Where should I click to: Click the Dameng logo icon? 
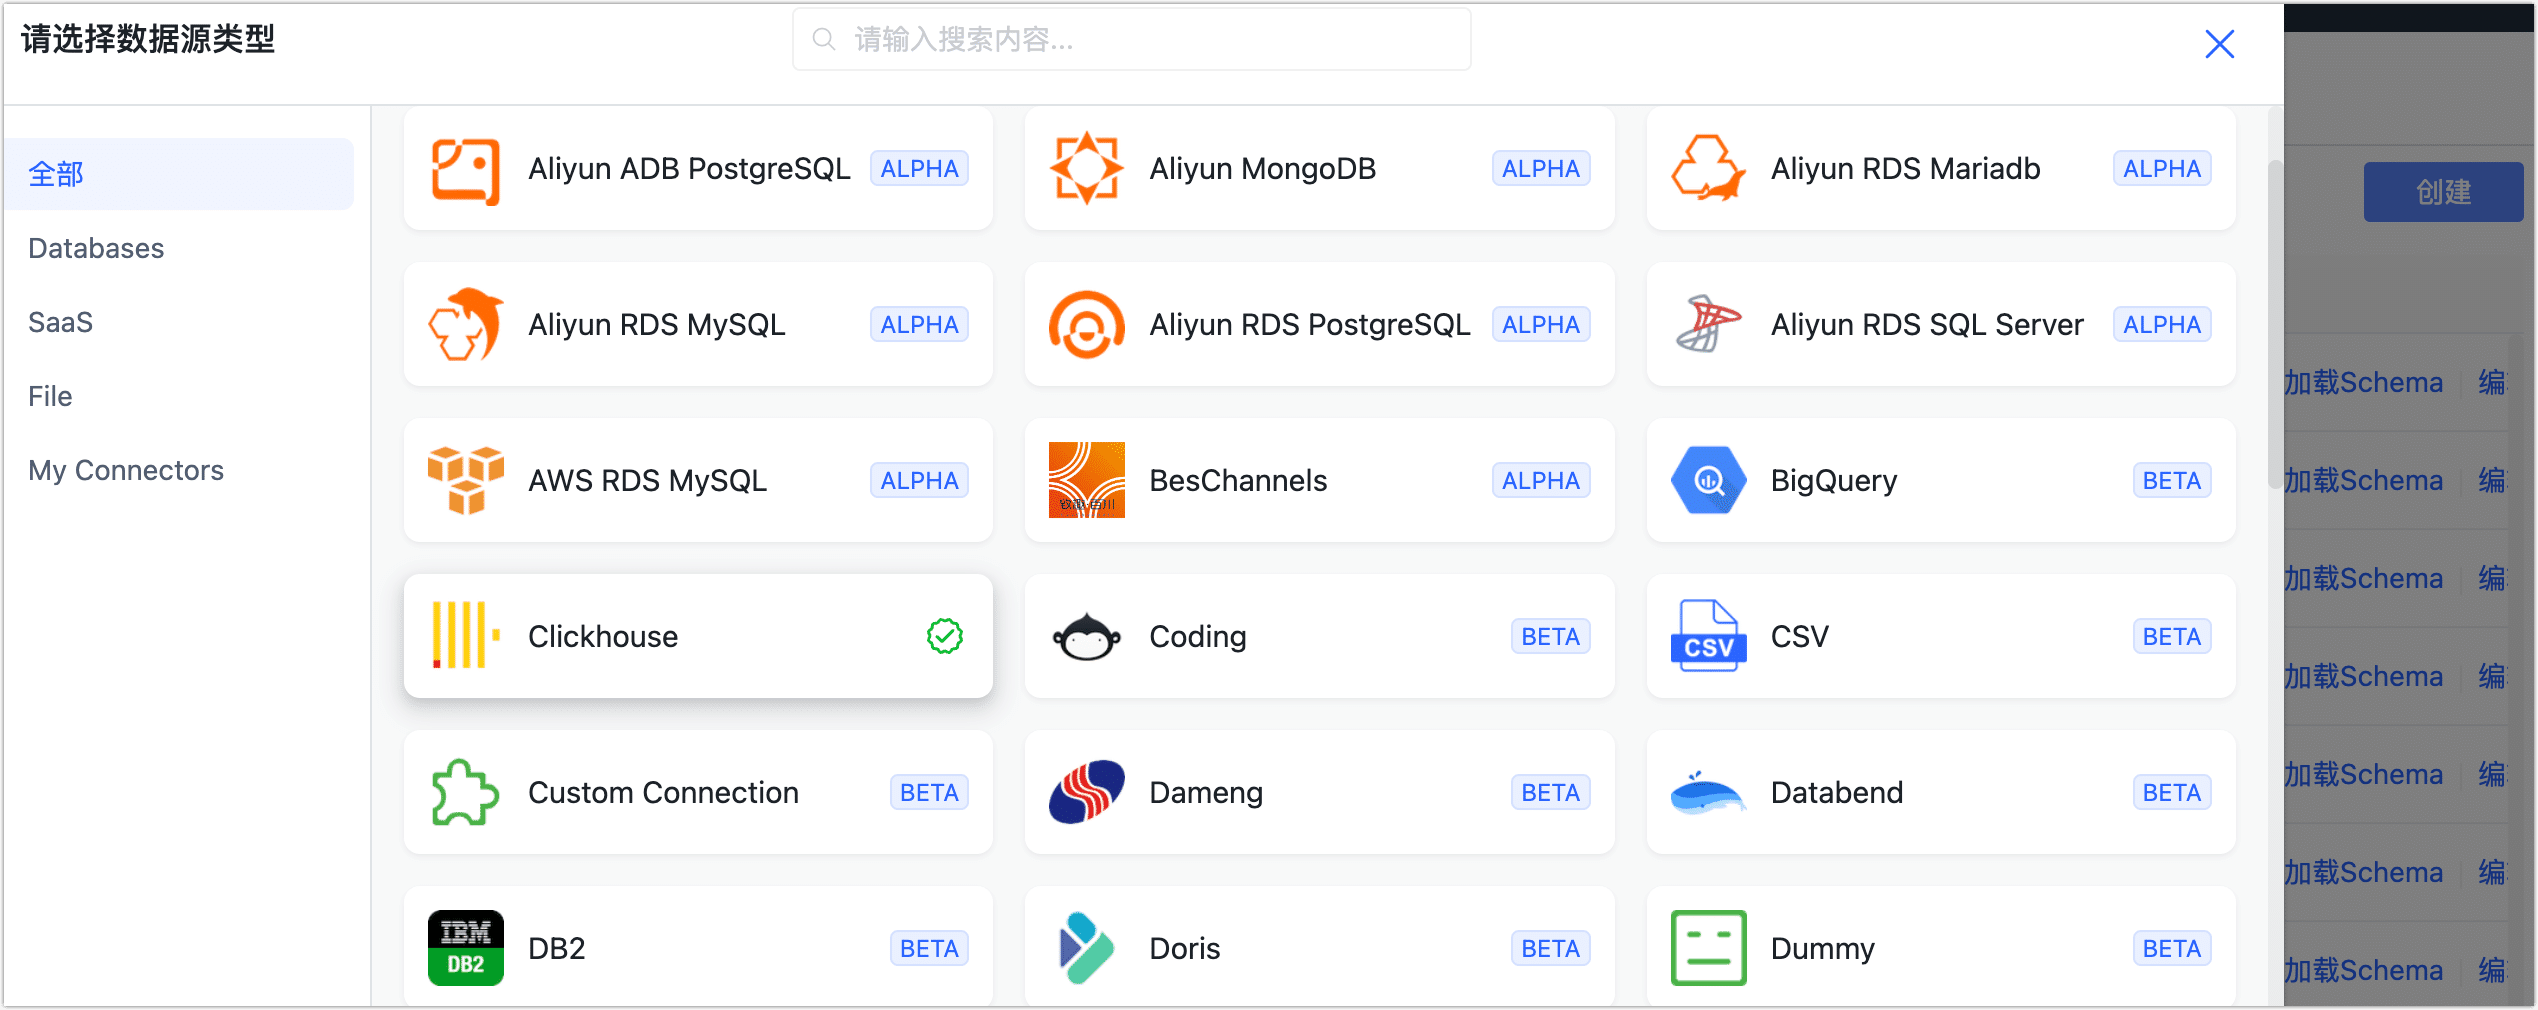[1086, 792]
